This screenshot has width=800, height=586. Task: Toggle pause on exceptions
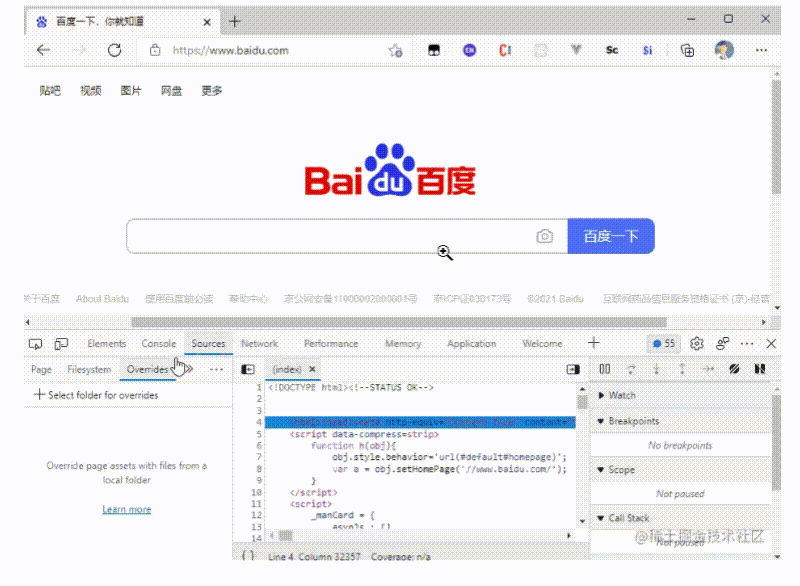760,369
